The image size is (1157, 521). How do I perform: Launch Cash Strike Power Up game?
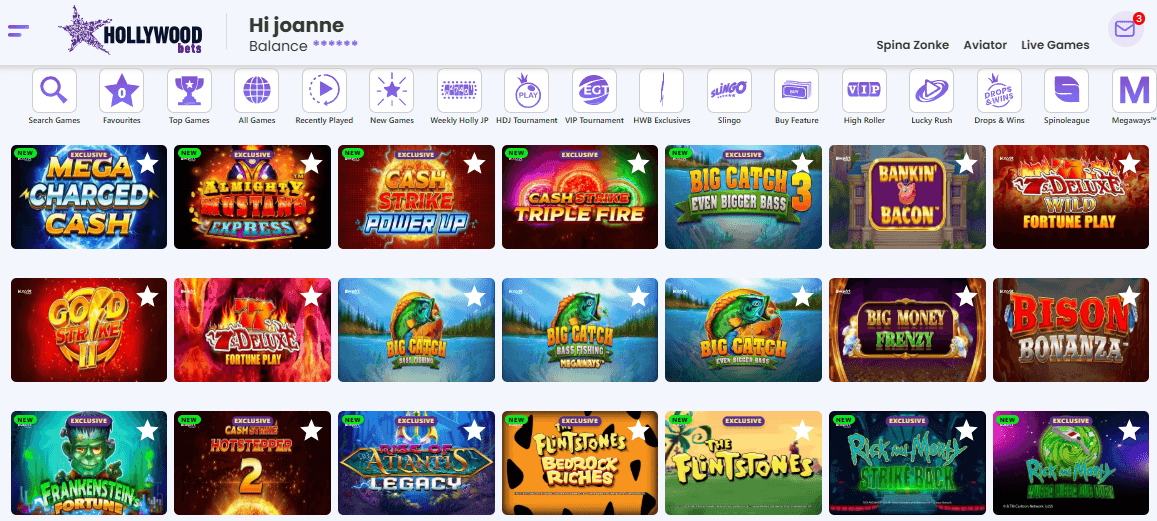click(x=416, y=197)
